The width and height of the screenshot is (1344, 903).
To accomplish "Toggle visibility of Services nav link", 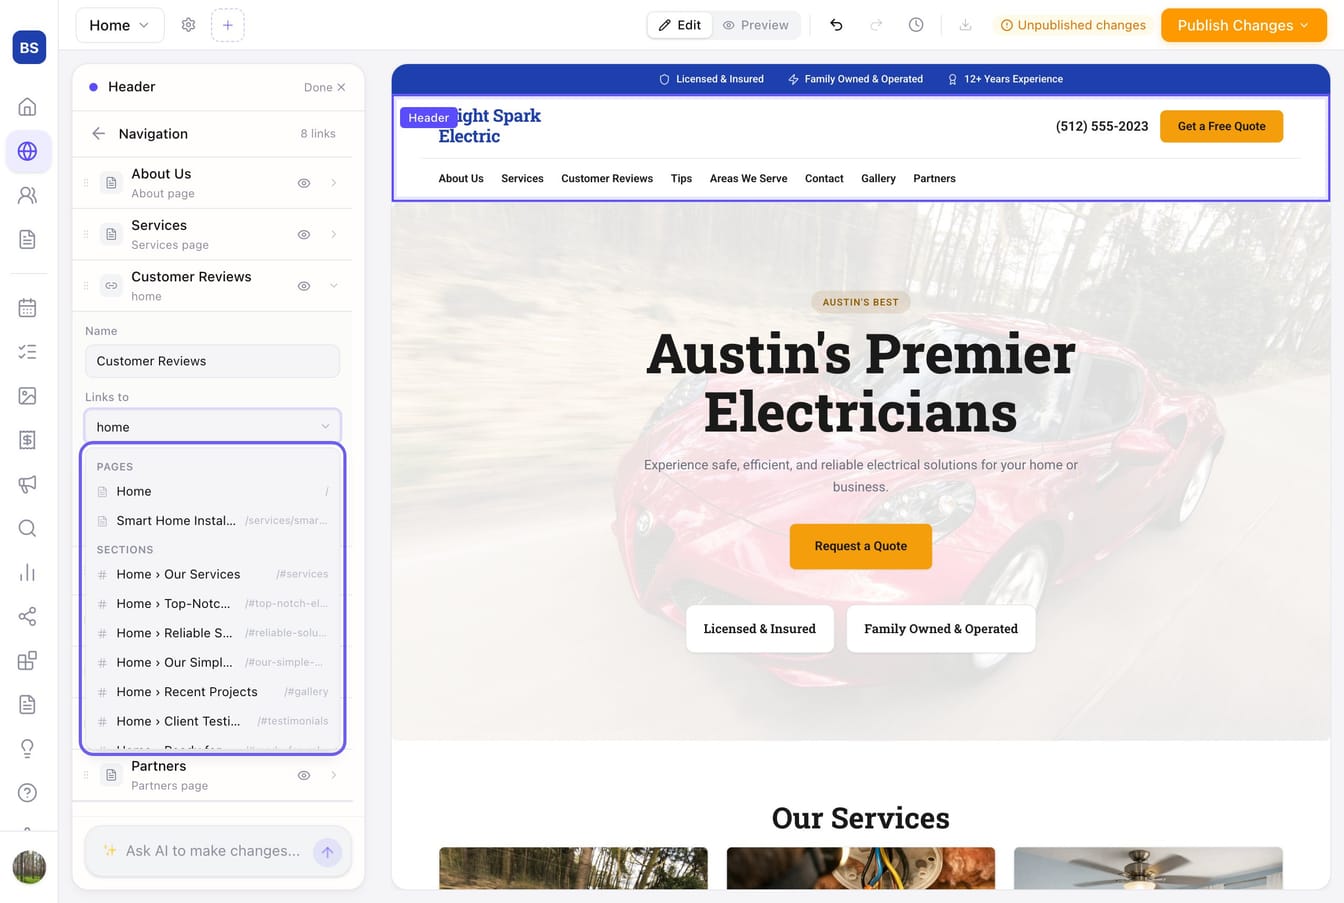I will coord(304,234).
